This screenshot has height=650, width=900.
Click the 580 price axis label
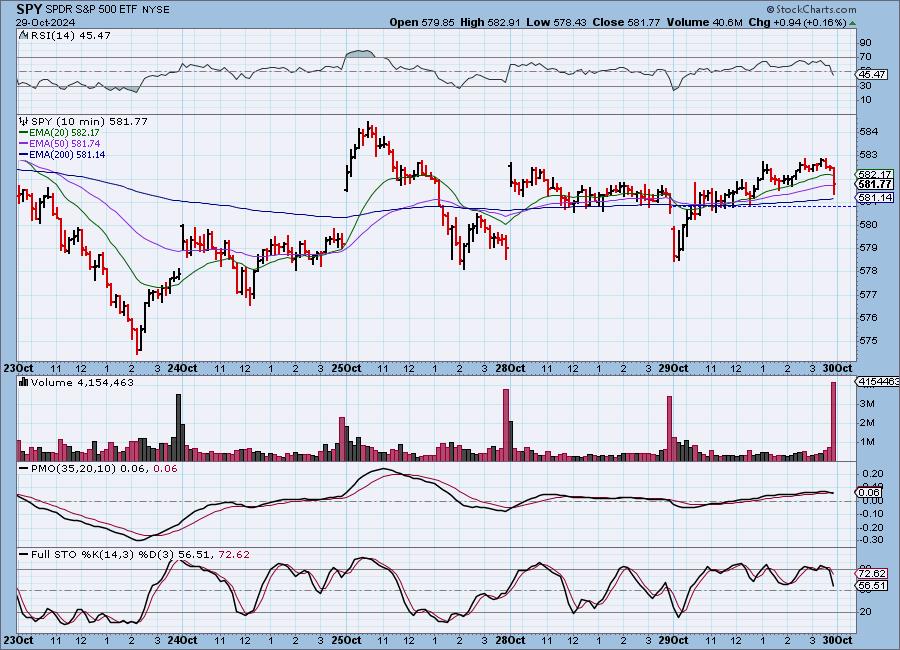[869, 225]
